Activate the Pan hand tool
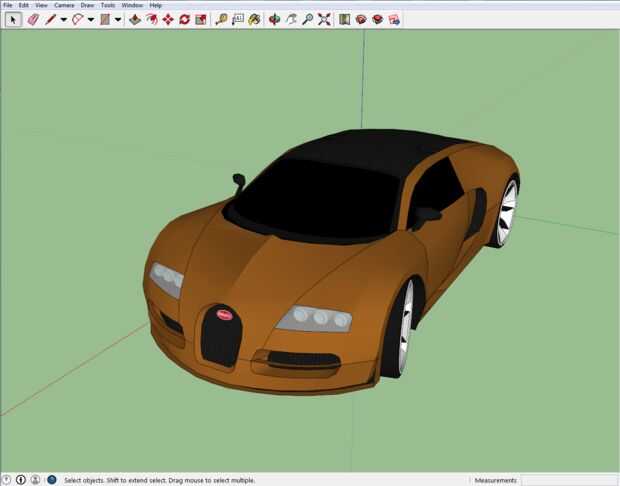 [291, 19]
